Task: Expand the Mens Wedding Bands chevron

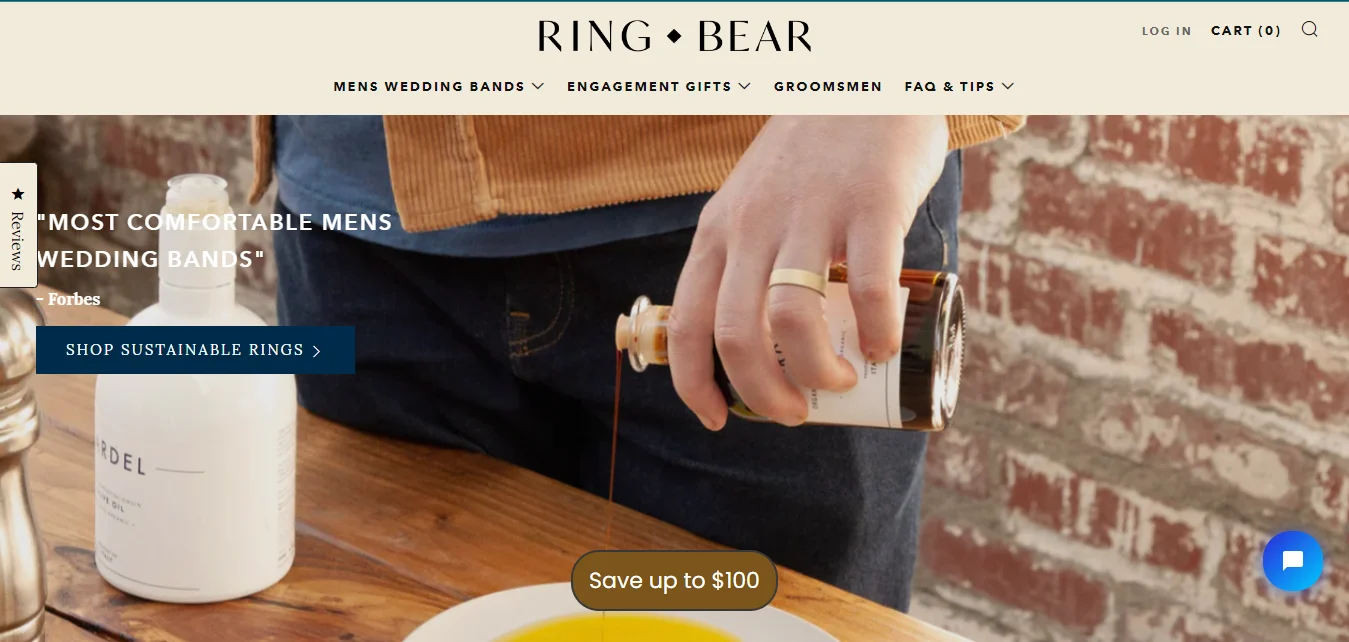Action: pos(538,86)
